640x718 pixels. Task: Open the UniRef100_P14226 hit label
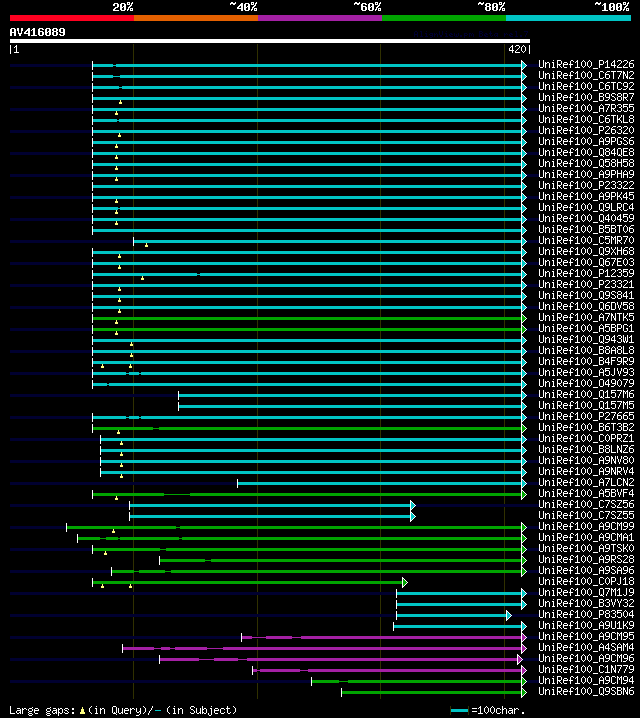[586, 64]
